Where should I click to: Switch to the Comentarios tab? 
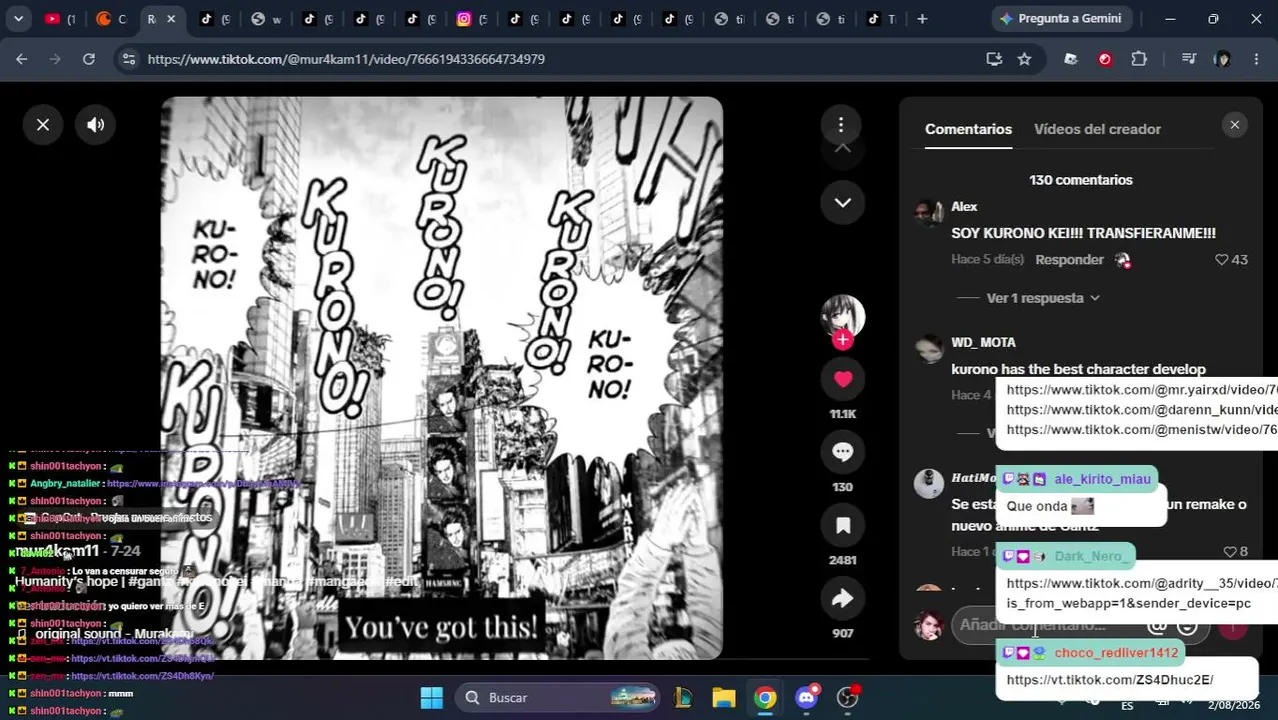968,129
